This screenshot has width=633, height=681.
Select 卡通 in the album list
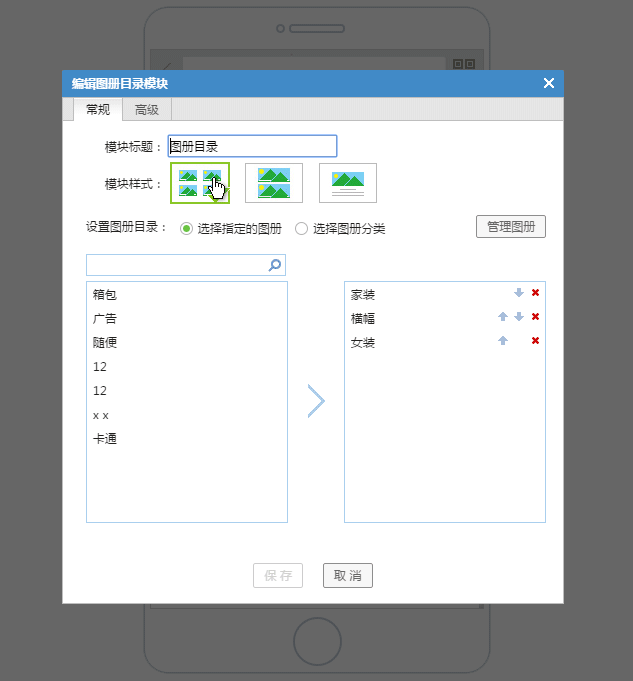(x=105, y=439)
